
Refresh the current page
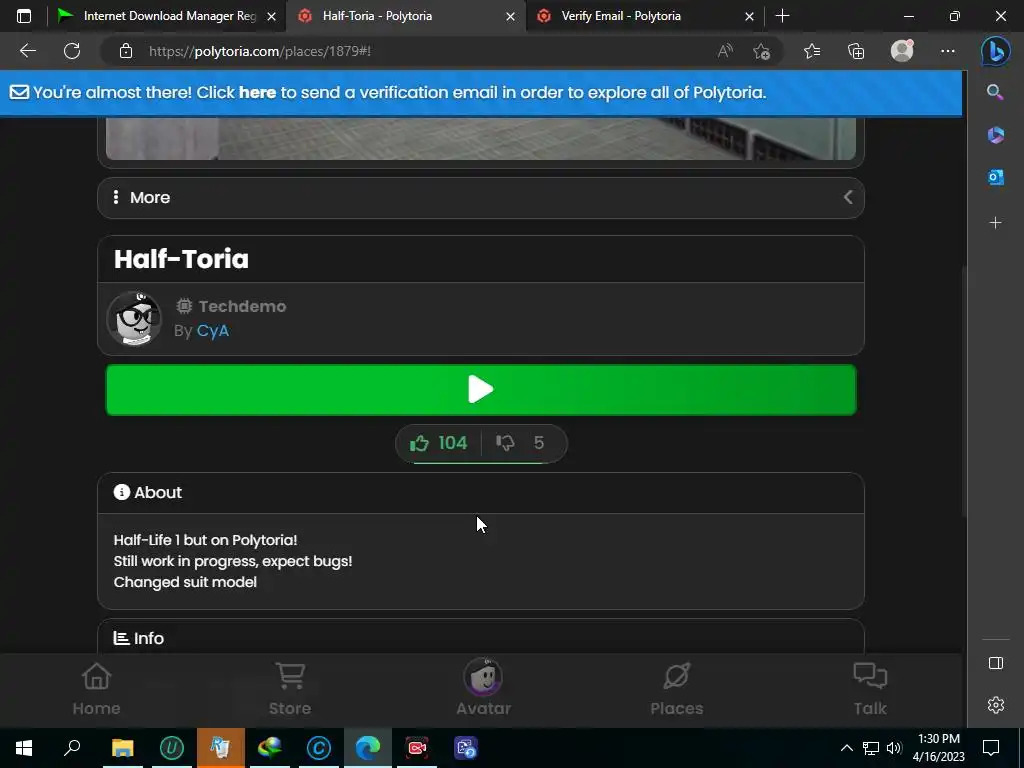72,51
